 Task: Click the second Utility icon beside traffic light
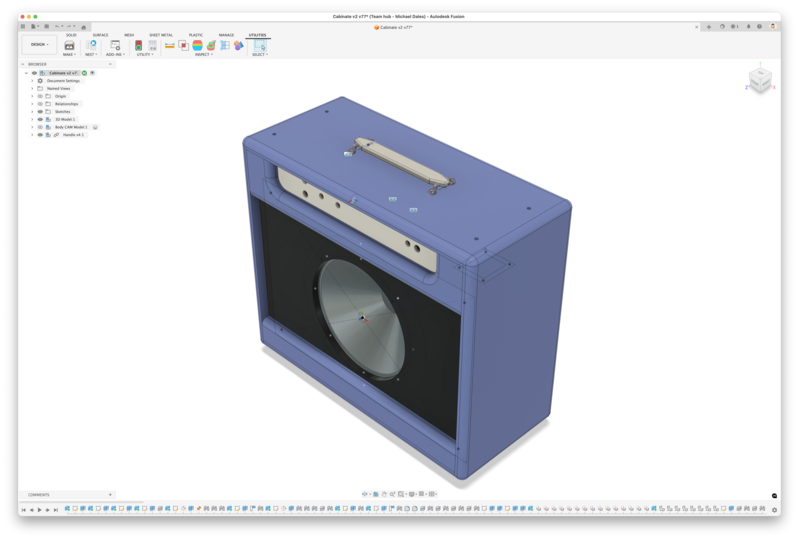152,45
